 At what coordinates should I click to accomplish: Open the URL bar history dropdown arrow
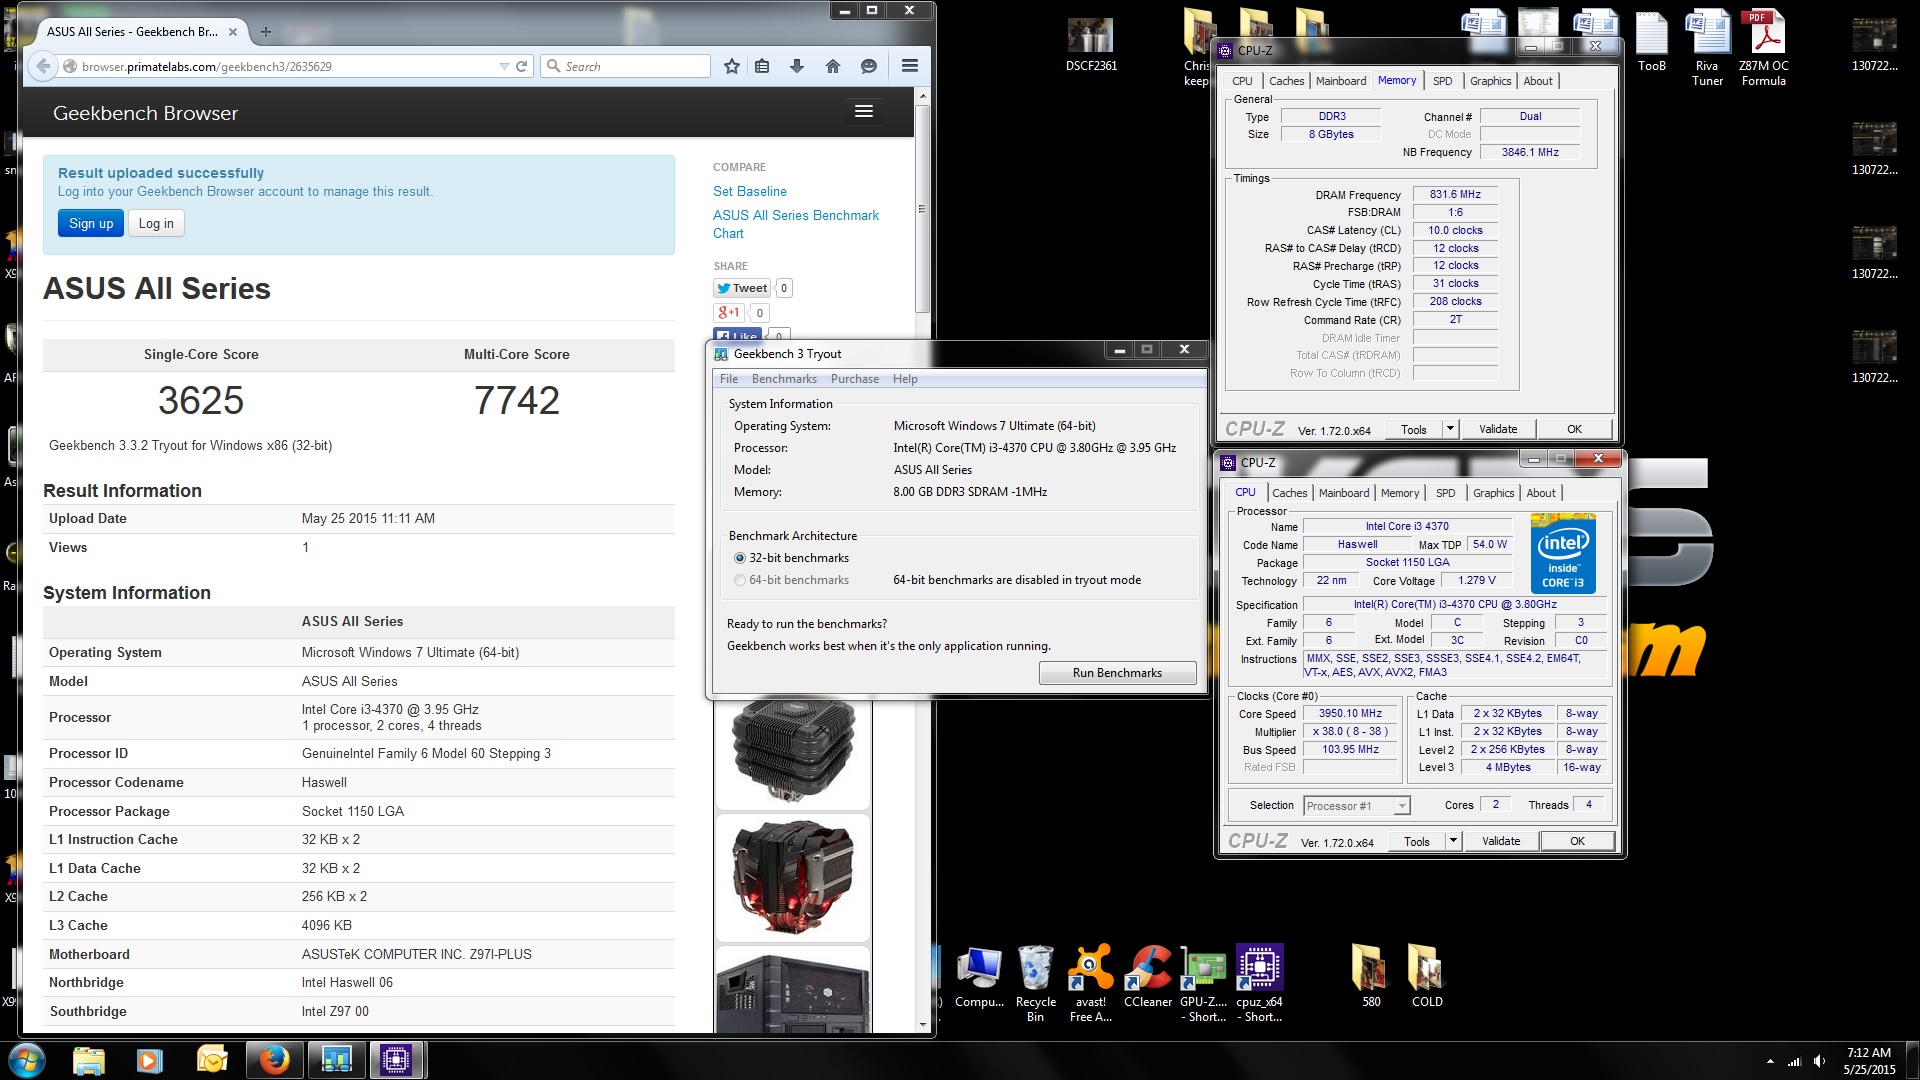pos(504,66)
